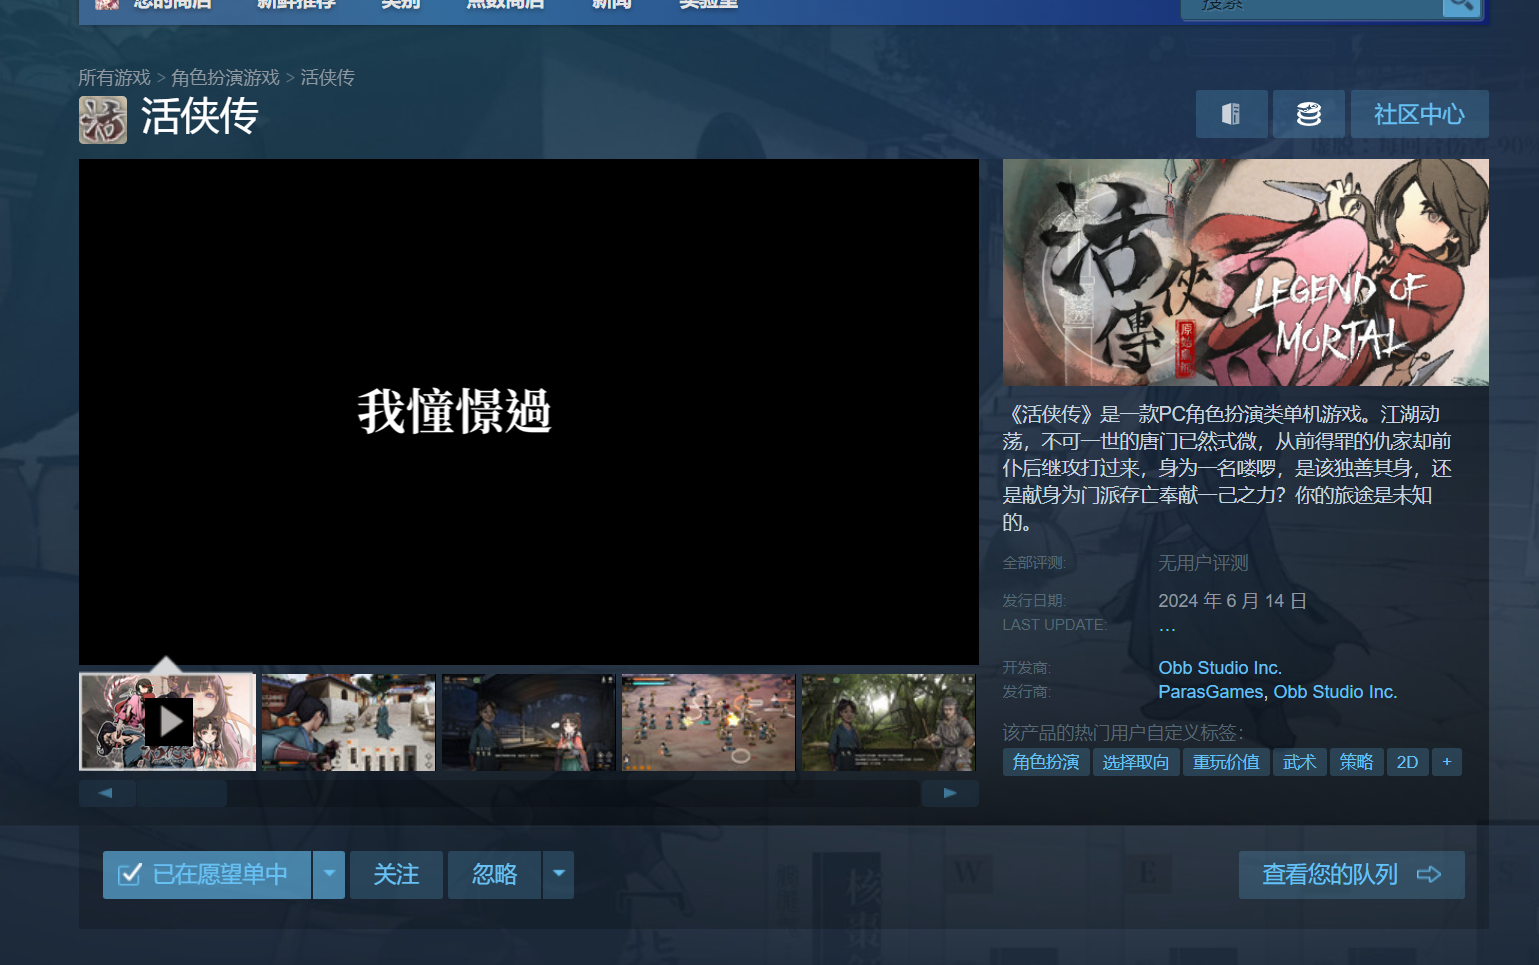This screenshot has width=1539, height=965.
Task: Select the courtyard village screenshot thumbnail
Action: click(348, 722)
